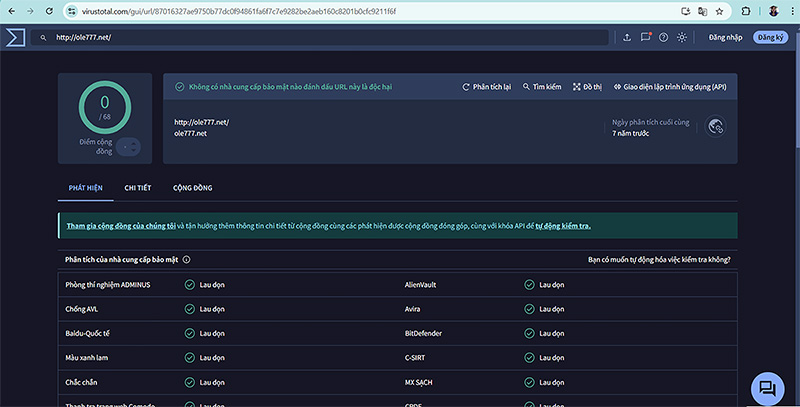
Task: Go back using the browser back arrow
Action: pos(12,11)
